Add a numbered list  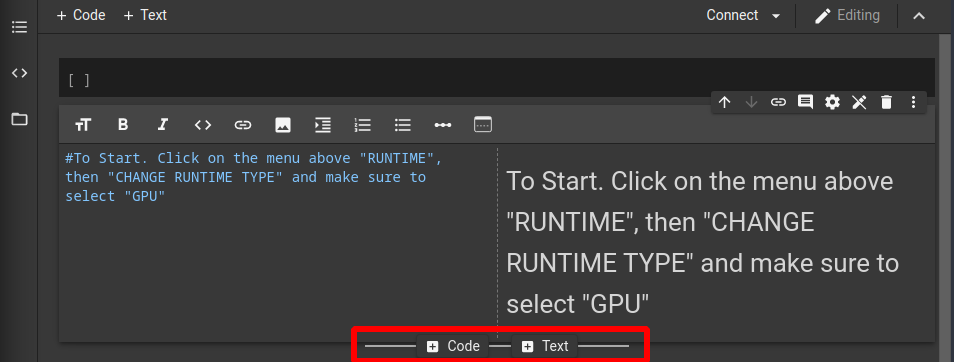pos(363,125)
